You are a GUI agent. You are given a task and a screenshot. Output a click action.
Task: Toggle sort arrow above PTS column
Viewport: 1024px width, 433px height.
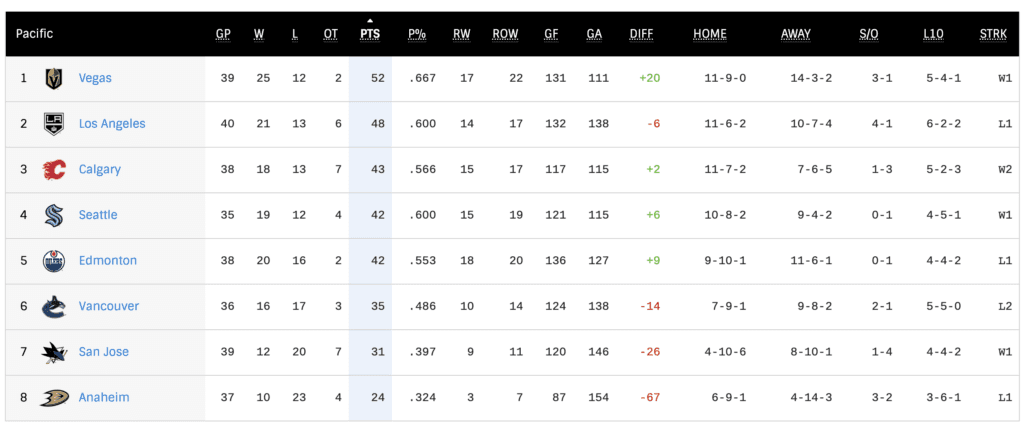pos(370,20)
